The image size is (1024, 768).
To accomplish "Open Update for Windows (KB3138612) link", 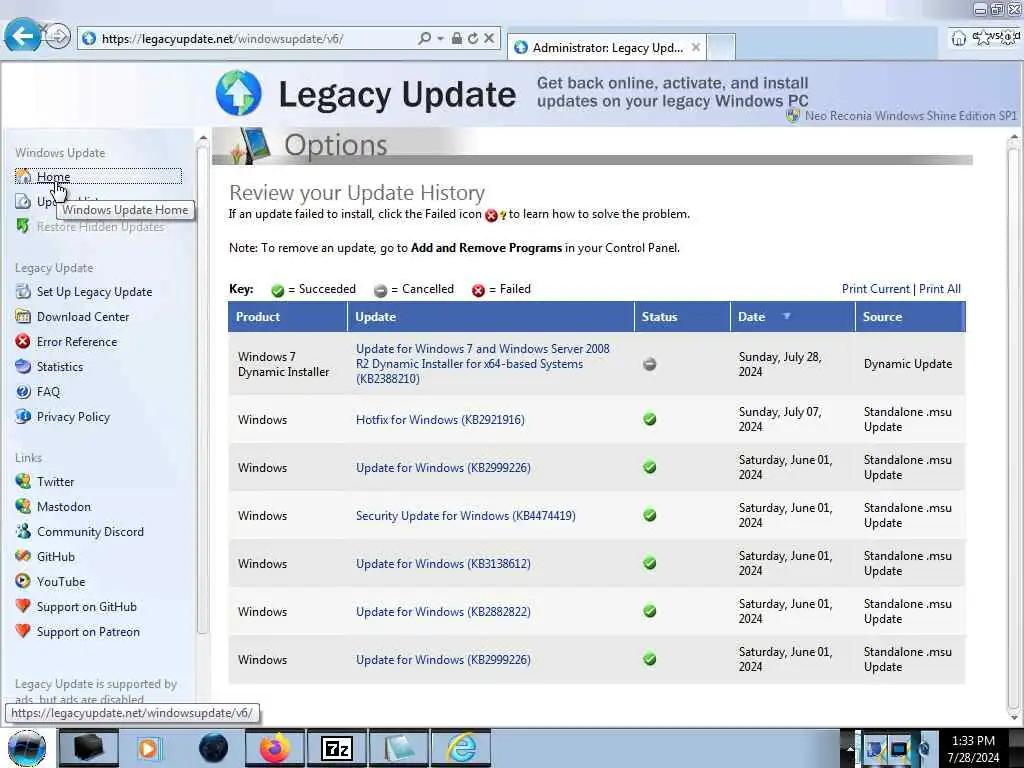I will 443,564.
